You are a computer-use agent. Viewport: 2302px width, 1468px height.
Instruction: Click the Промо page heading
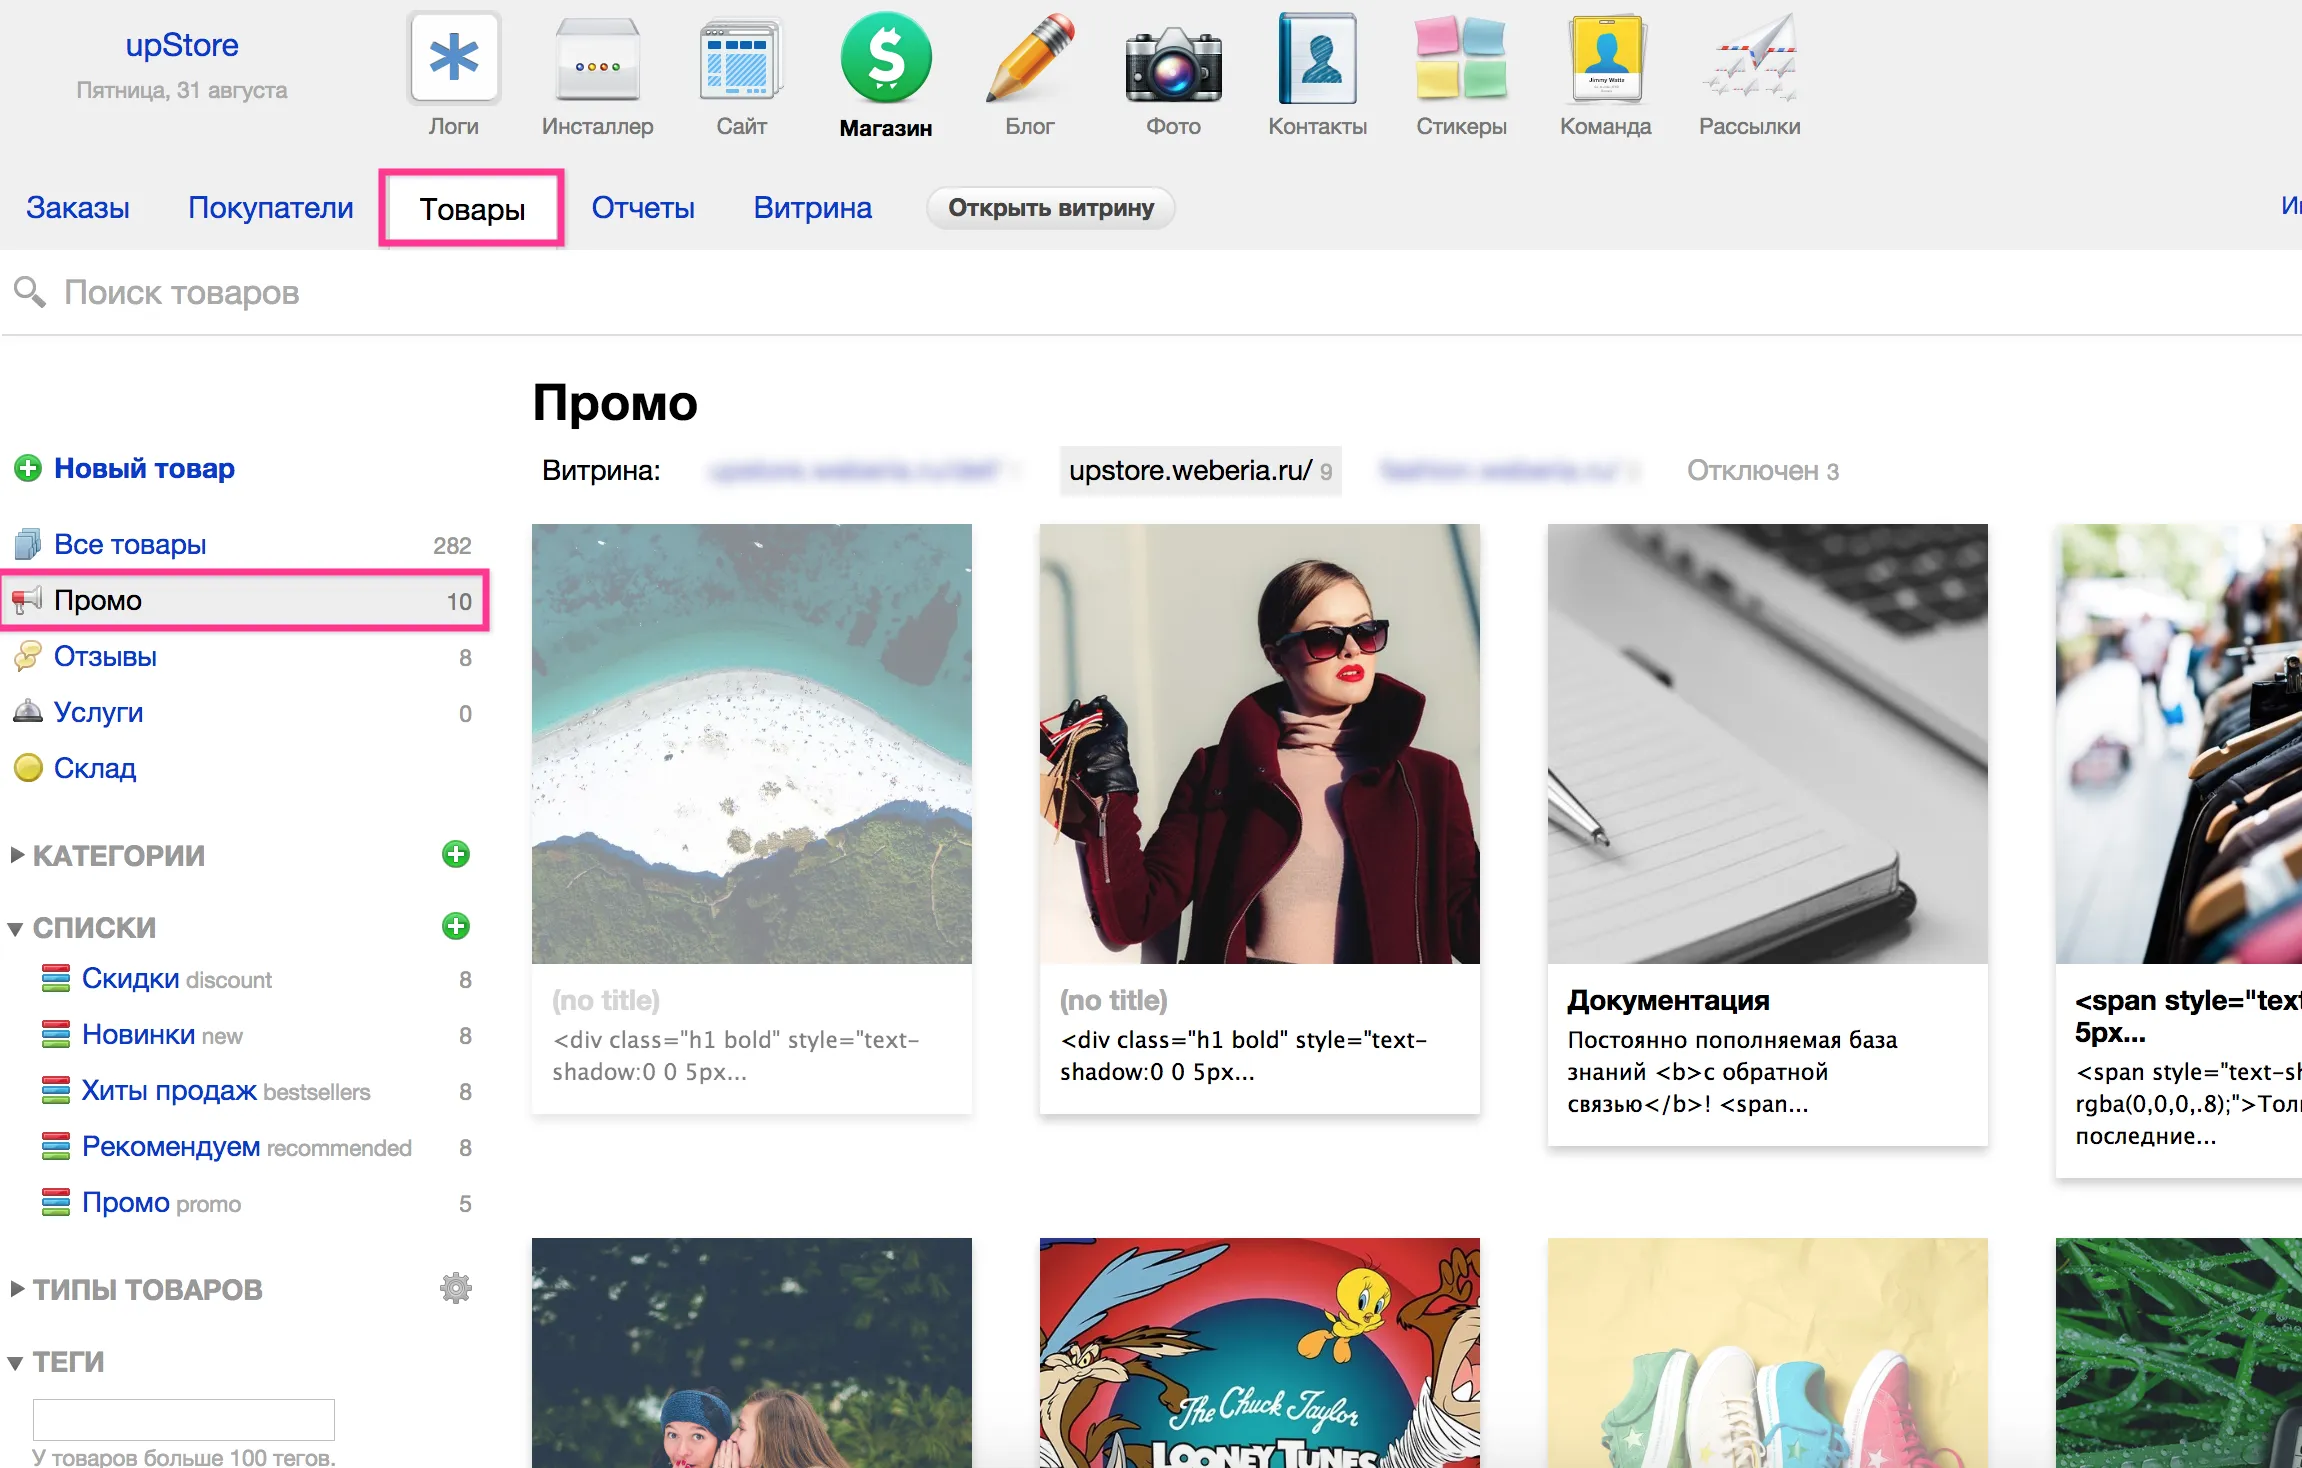click(615, 403)
